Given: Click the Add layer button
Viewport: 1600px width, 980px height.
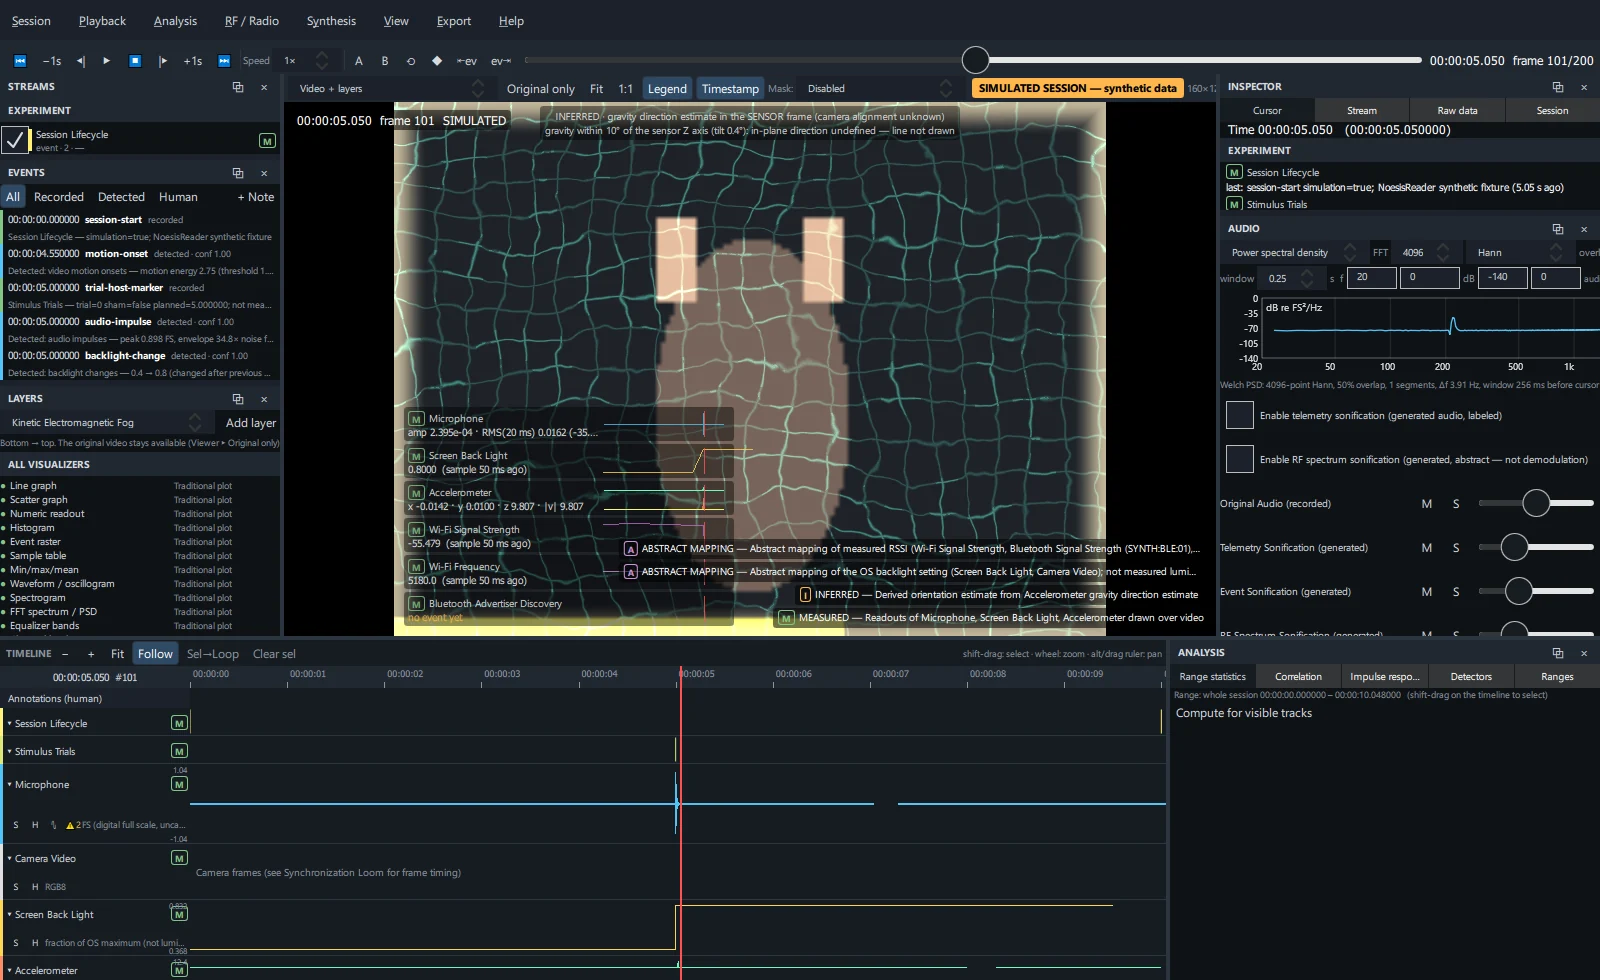Looking at the screenshot, I should (x=251, y=423).
